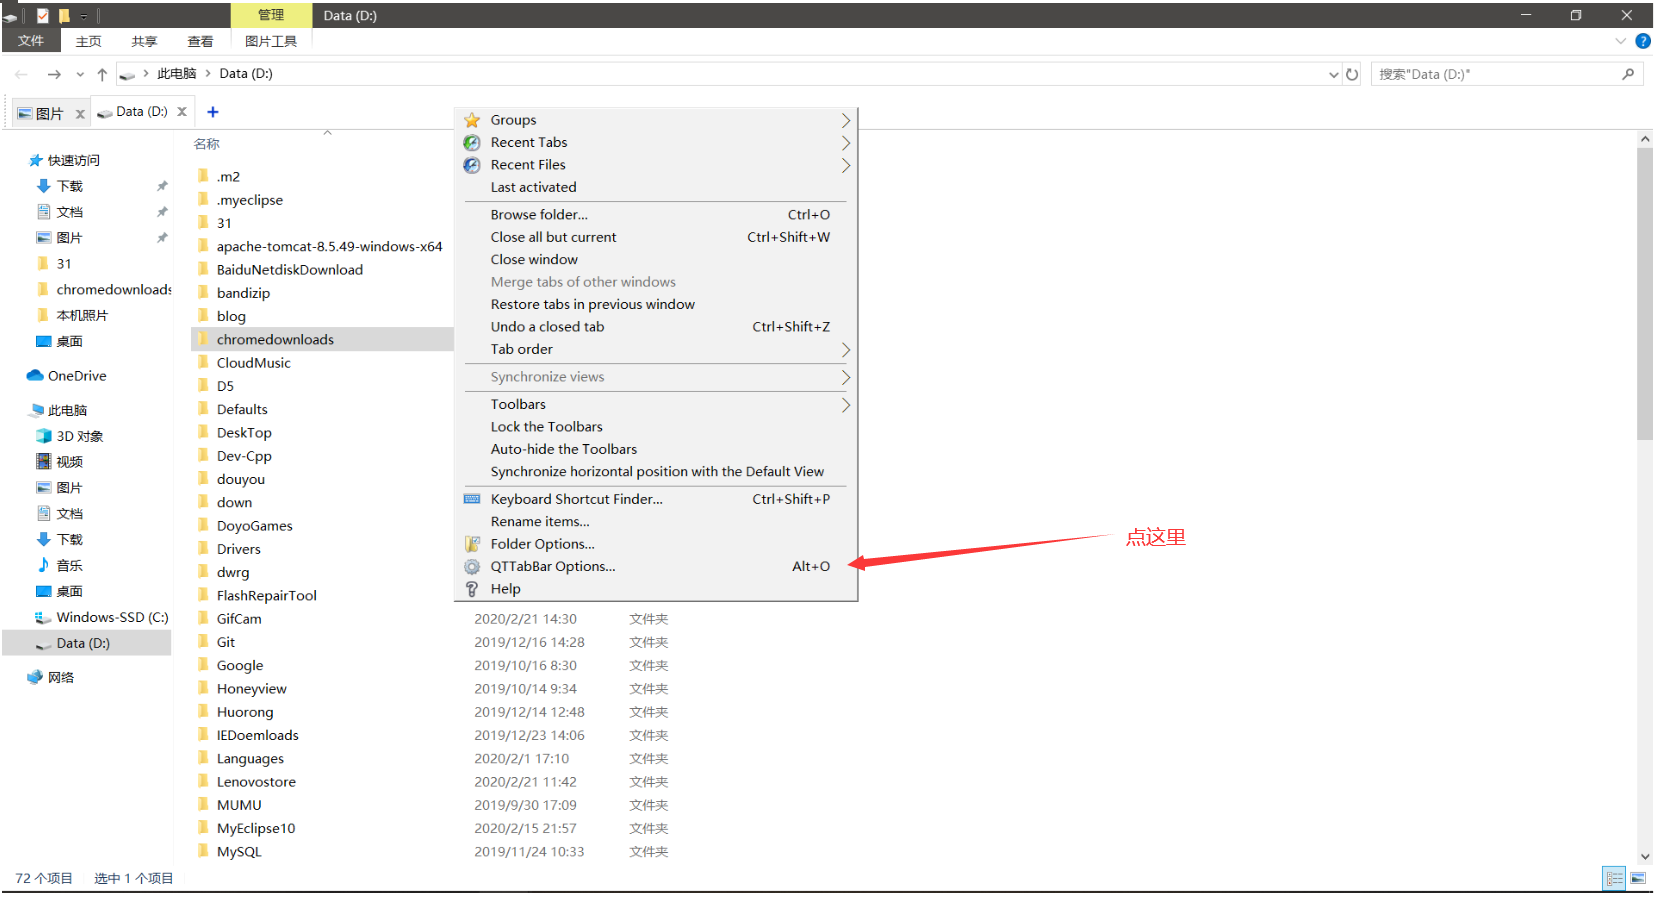Go back using the back arrow
1658x903 pixels.
pyautogui.click(x=21, y=74)
